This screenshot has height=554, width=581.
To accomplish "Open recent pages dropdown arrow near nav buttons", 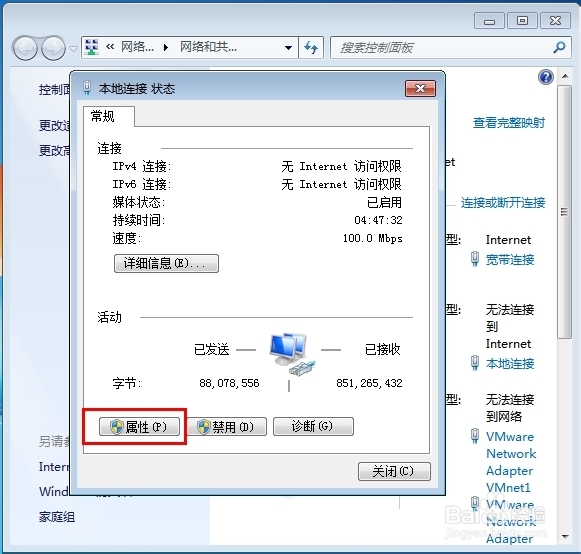I will tap(73, 49).
